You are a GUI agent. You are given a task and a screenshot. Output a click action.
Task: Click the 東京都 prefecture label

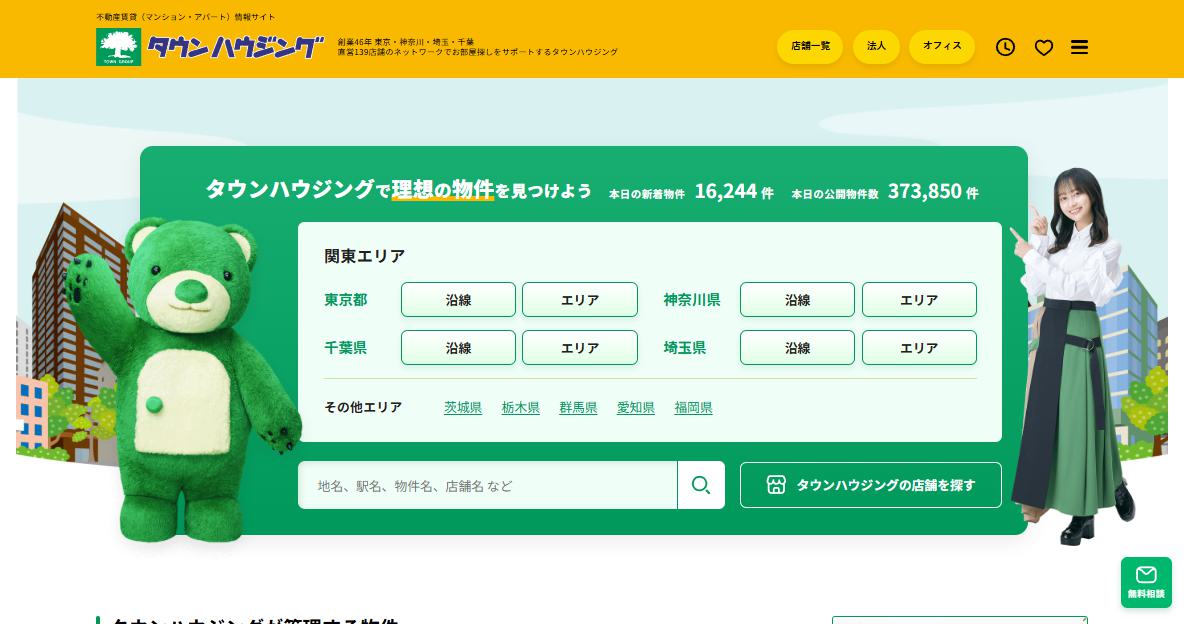pos(346,300)
